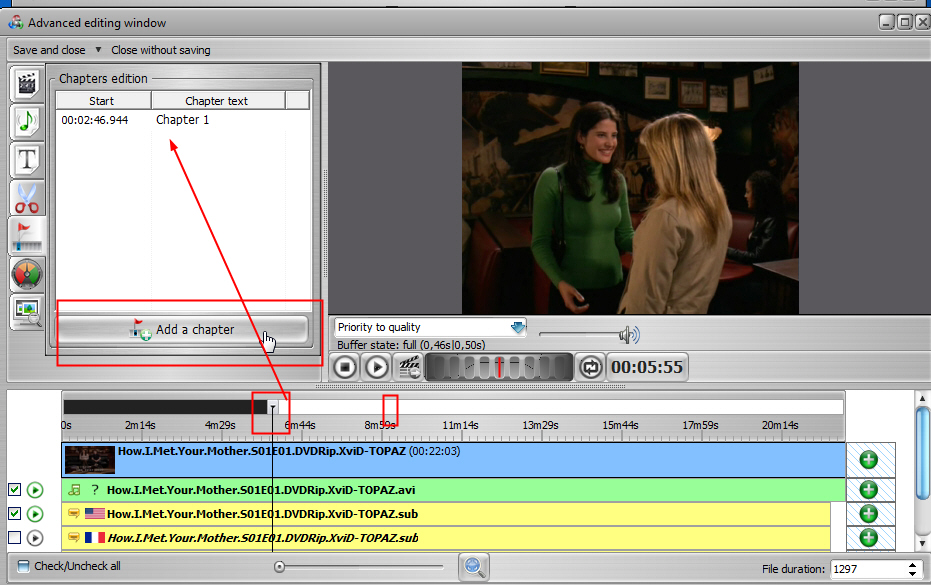
Task: Open the image preview magnifier tab
Action: click(x=27, y=312)
